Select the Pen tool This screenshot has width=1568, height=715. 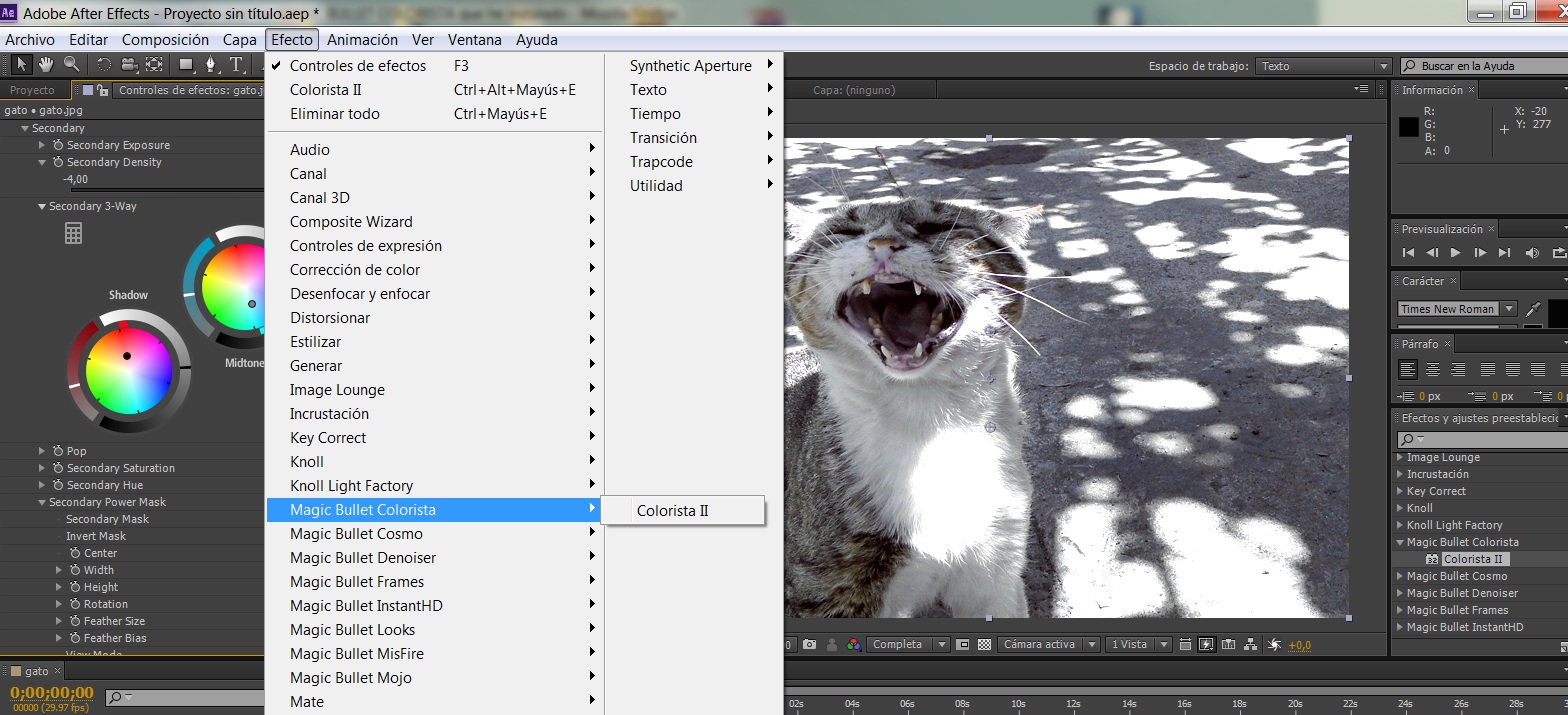click(211, 65)
